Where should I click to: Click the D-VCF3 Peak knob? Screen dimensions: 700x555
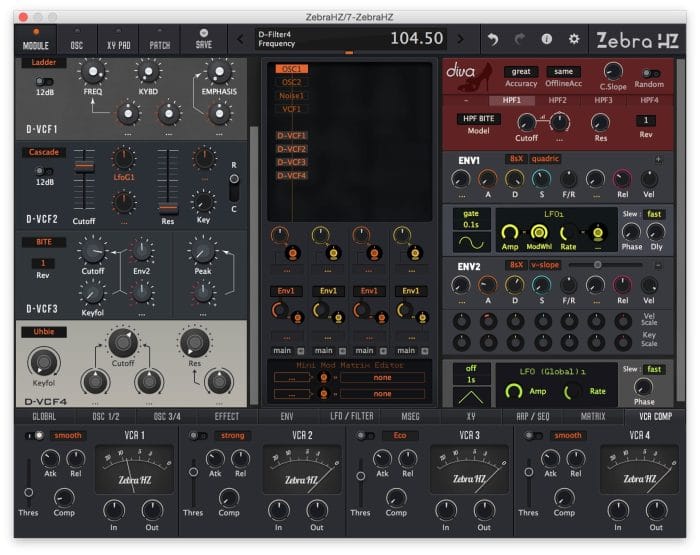203,251
